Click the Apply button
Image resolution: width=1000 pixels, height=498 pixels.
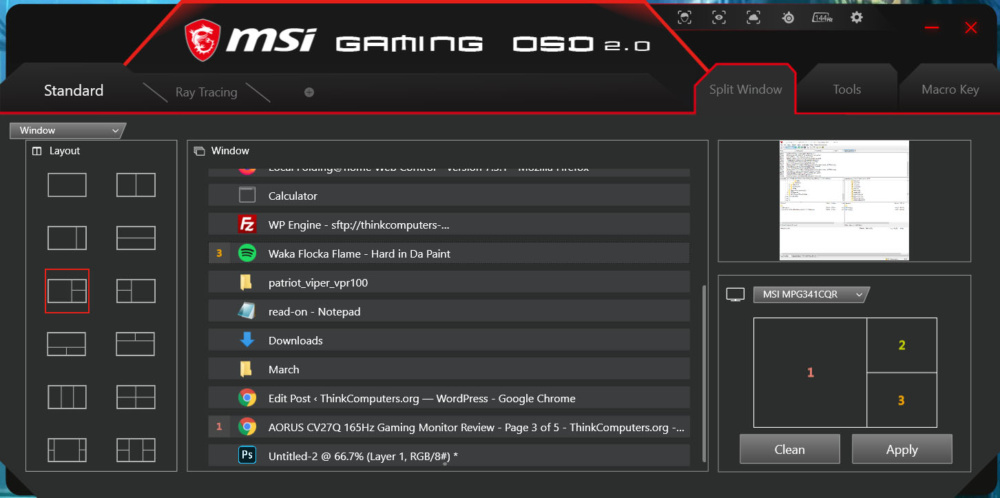[x=902, y=450]
